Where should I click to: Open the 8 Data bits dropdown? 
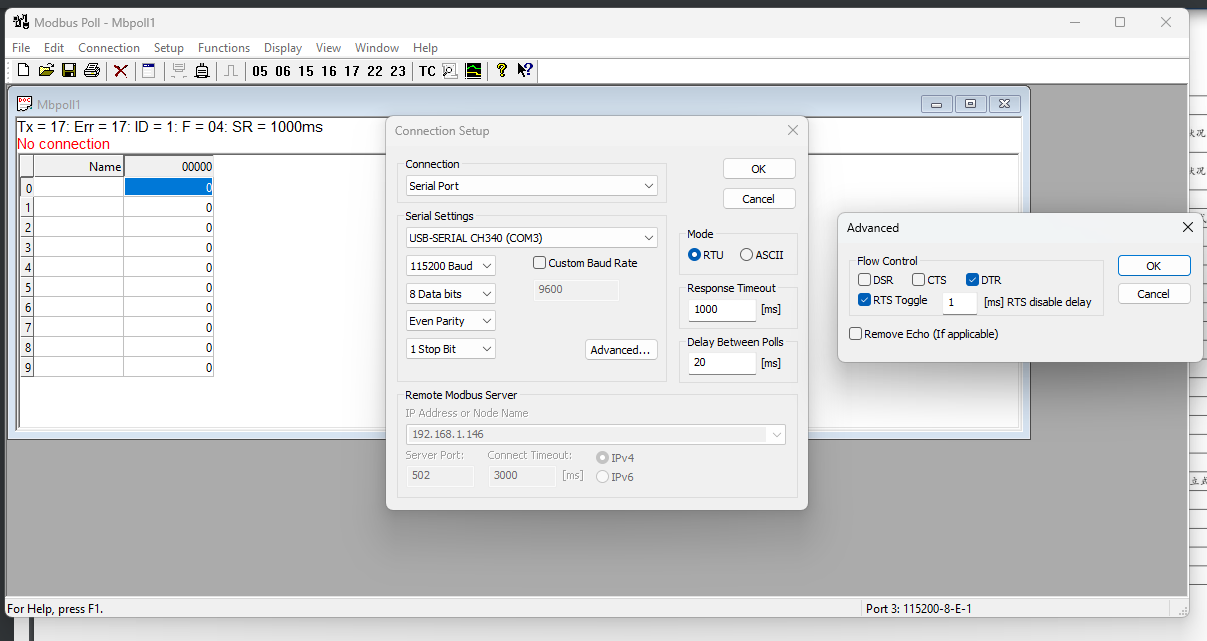pyautogui.click(x=450, y=294)
